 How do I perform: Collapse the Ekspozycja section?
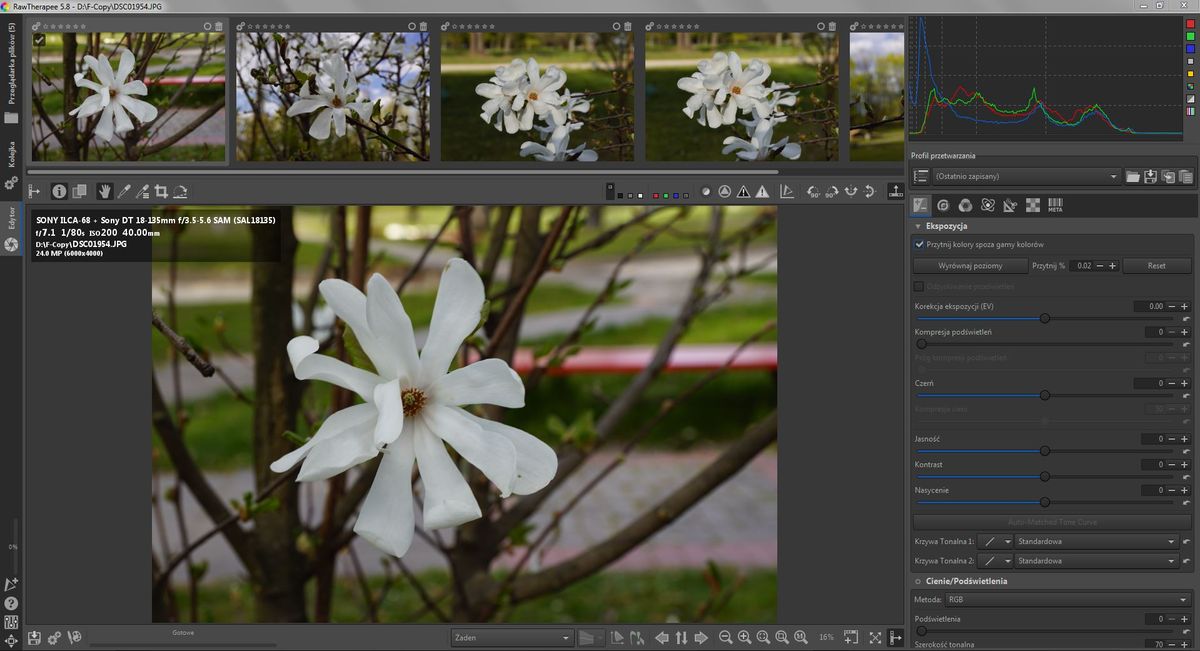point(919,226)
